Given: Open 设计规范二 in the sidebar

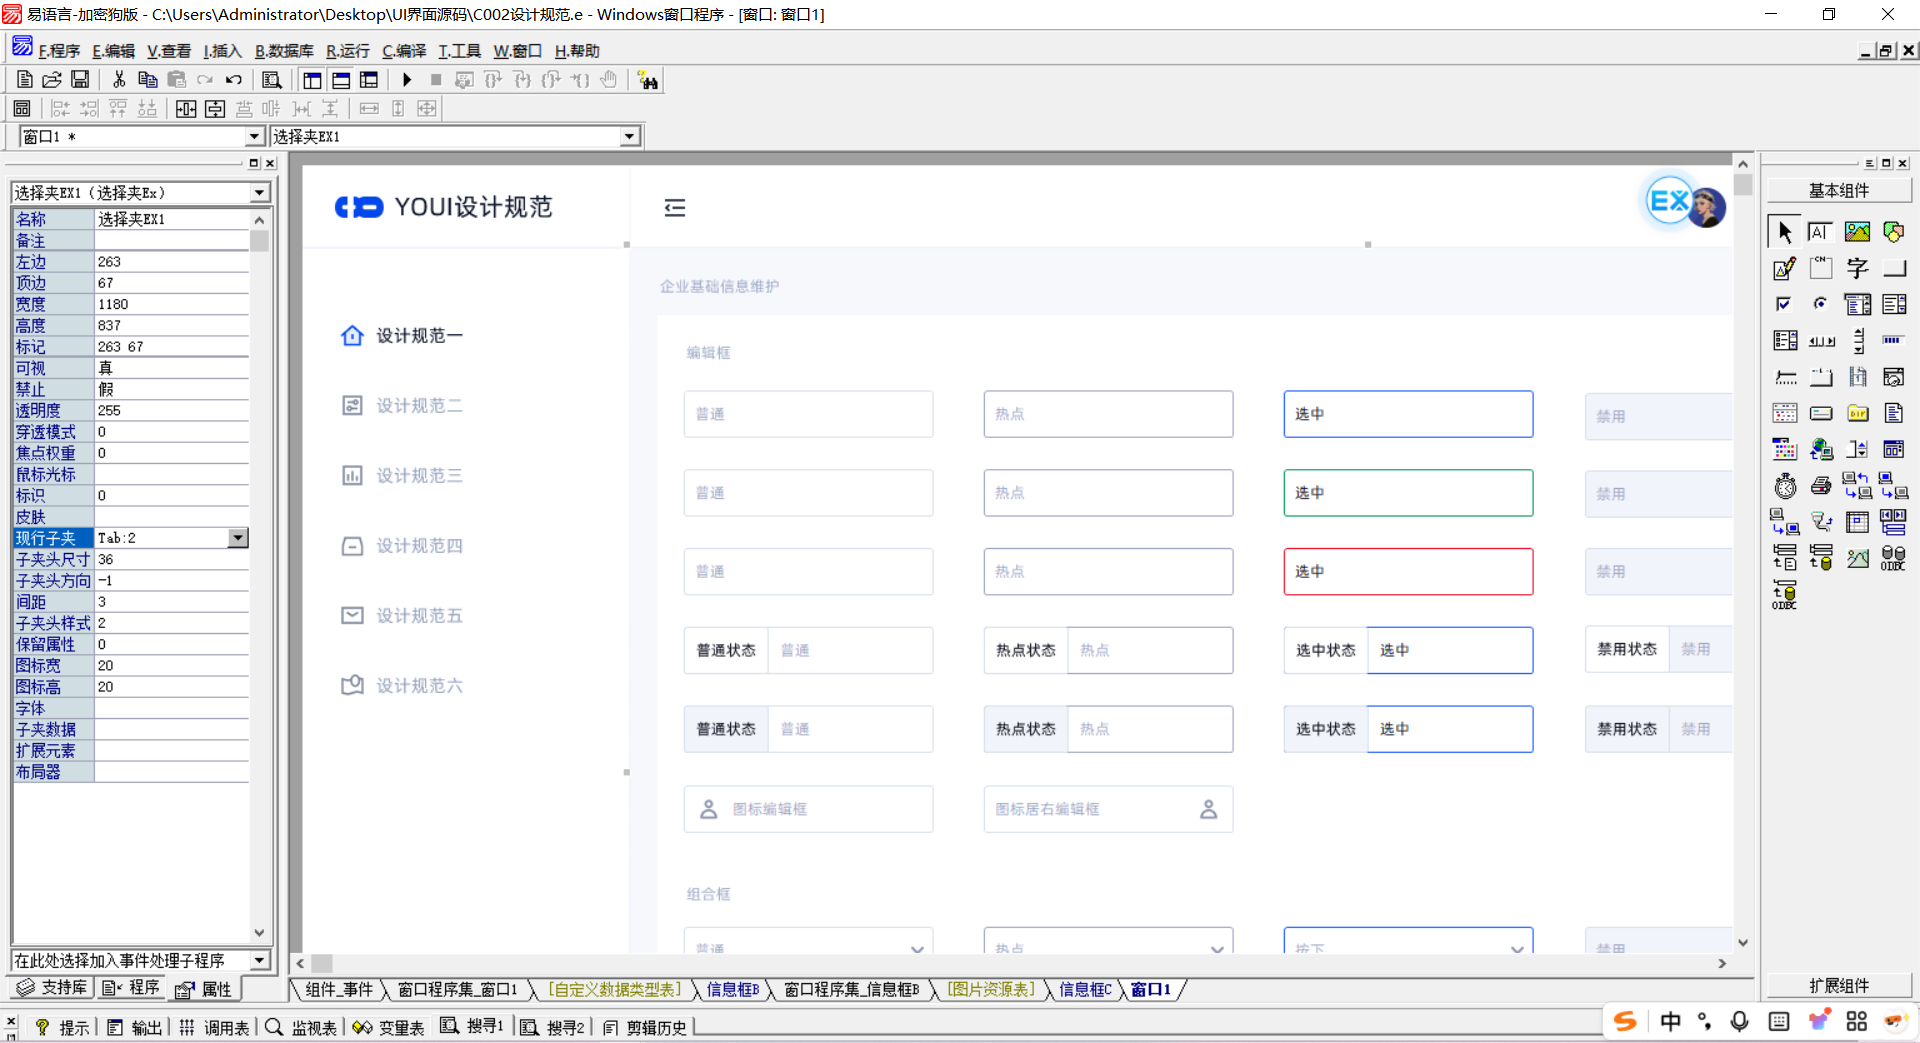Looking at the screenshot, I should point(418,405).
